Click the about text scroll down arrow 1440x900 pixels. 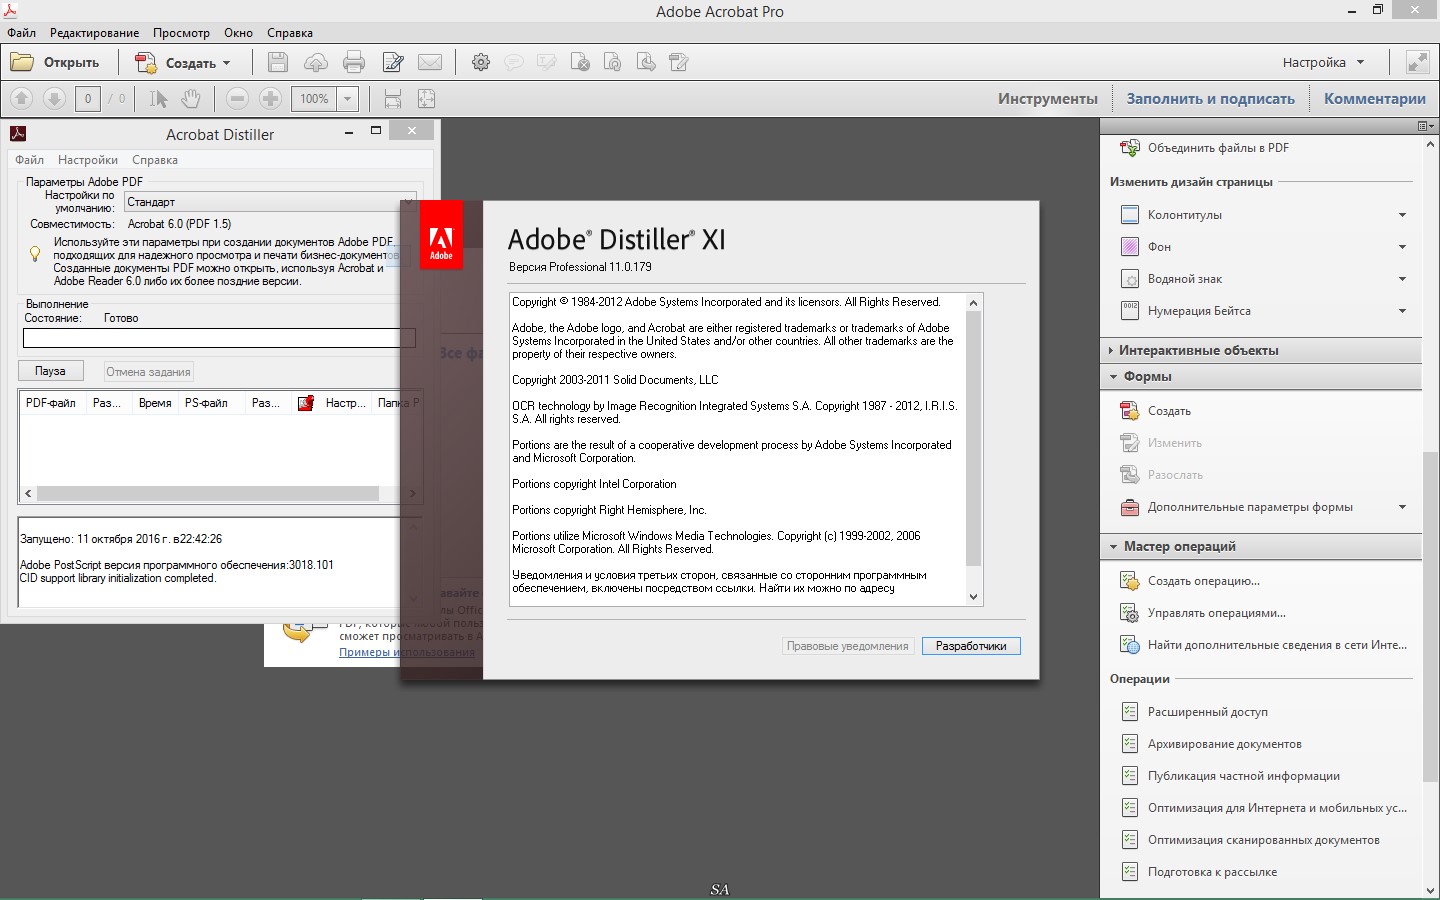click(974, 597)
